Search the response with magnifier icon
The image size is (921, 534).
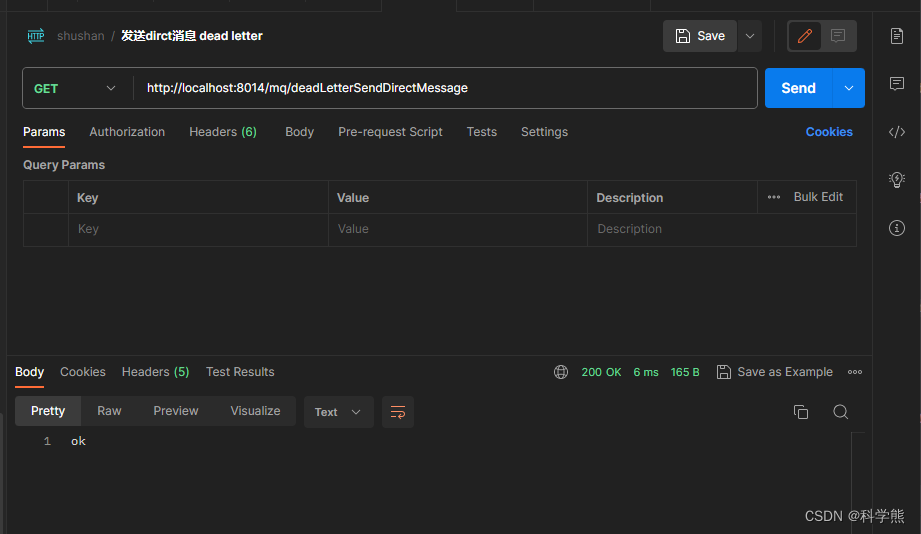point(840,412)
